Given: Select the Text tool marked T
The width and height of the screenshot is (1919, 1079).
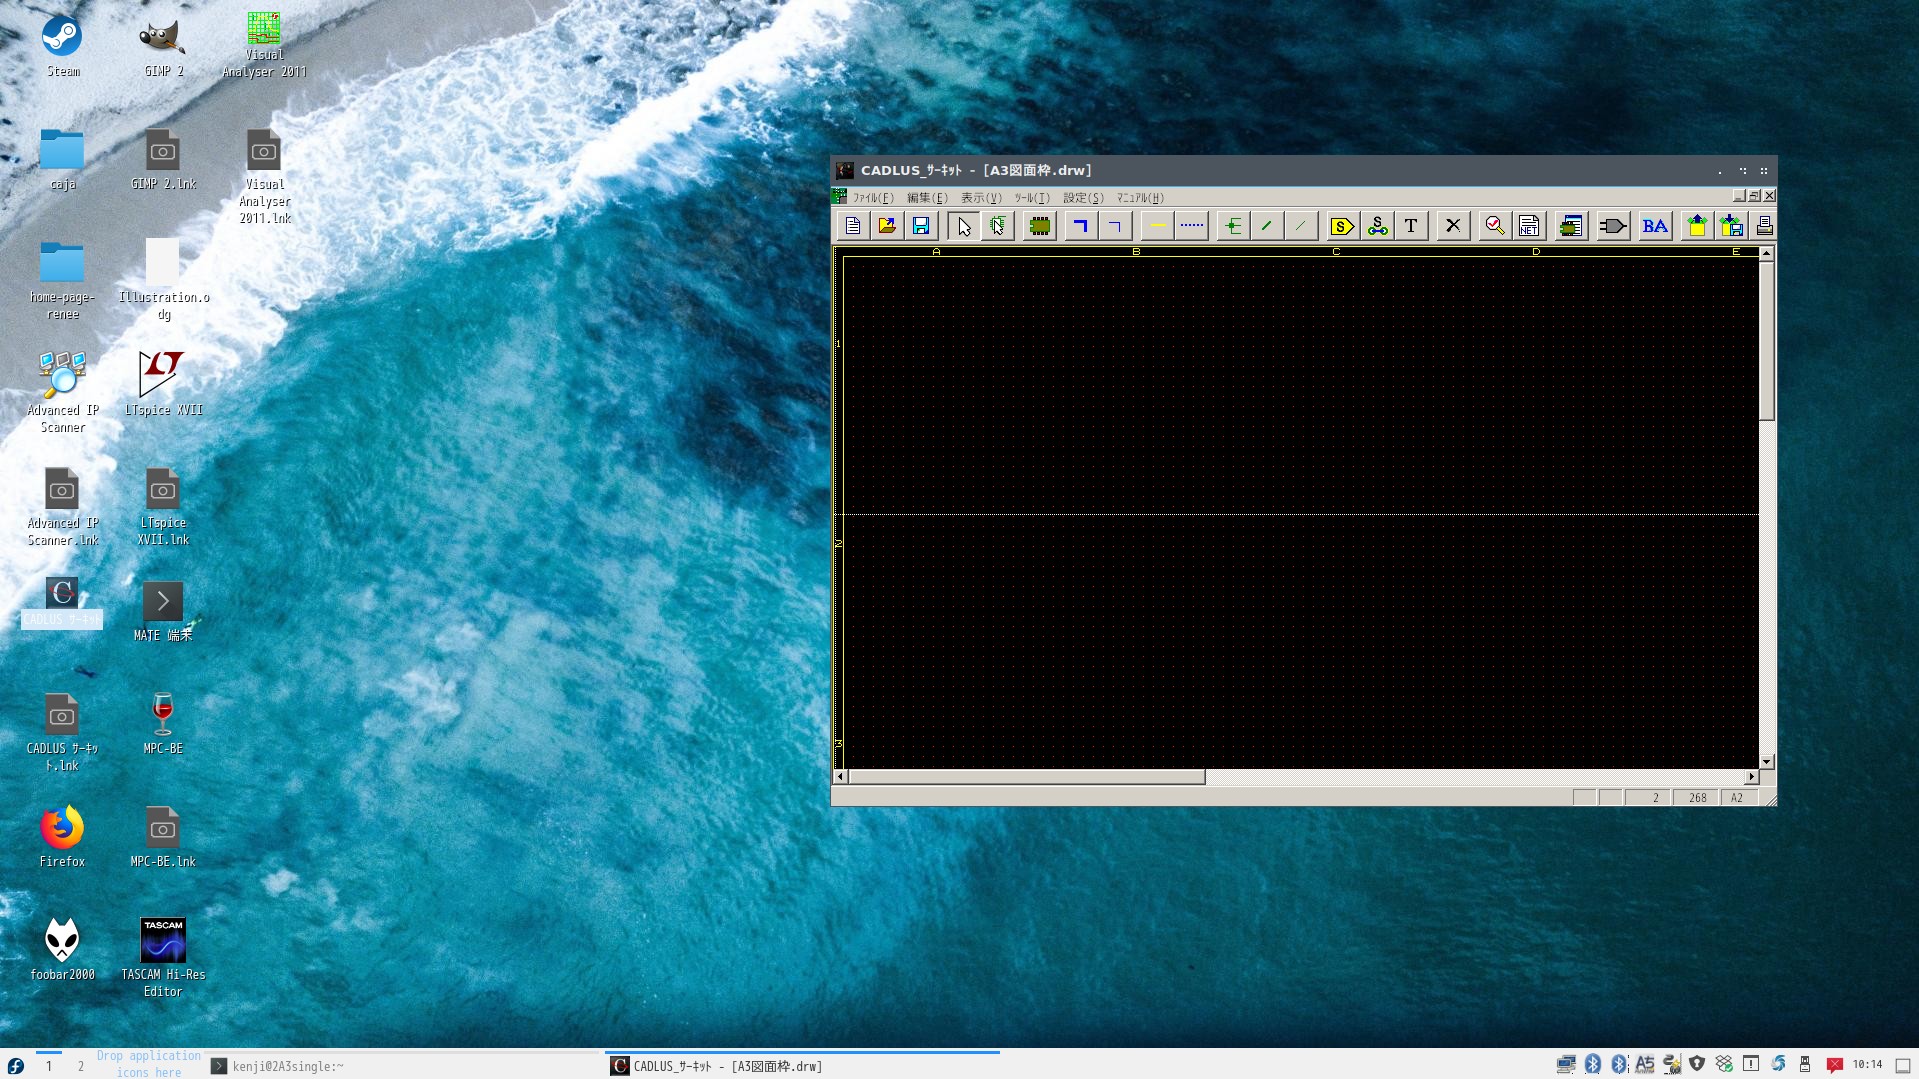Looking at the screenshot, I should point(1411,226).
